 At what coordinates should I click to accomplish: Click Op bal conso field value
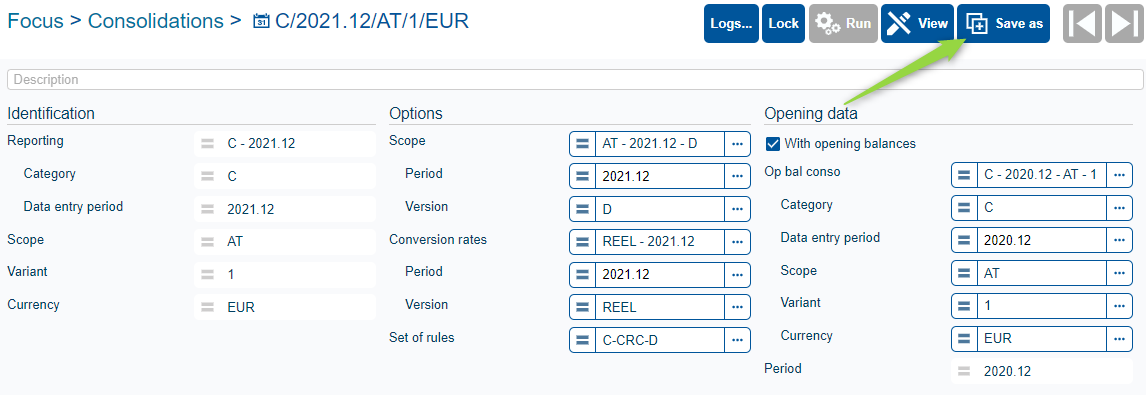point(1042,175)
